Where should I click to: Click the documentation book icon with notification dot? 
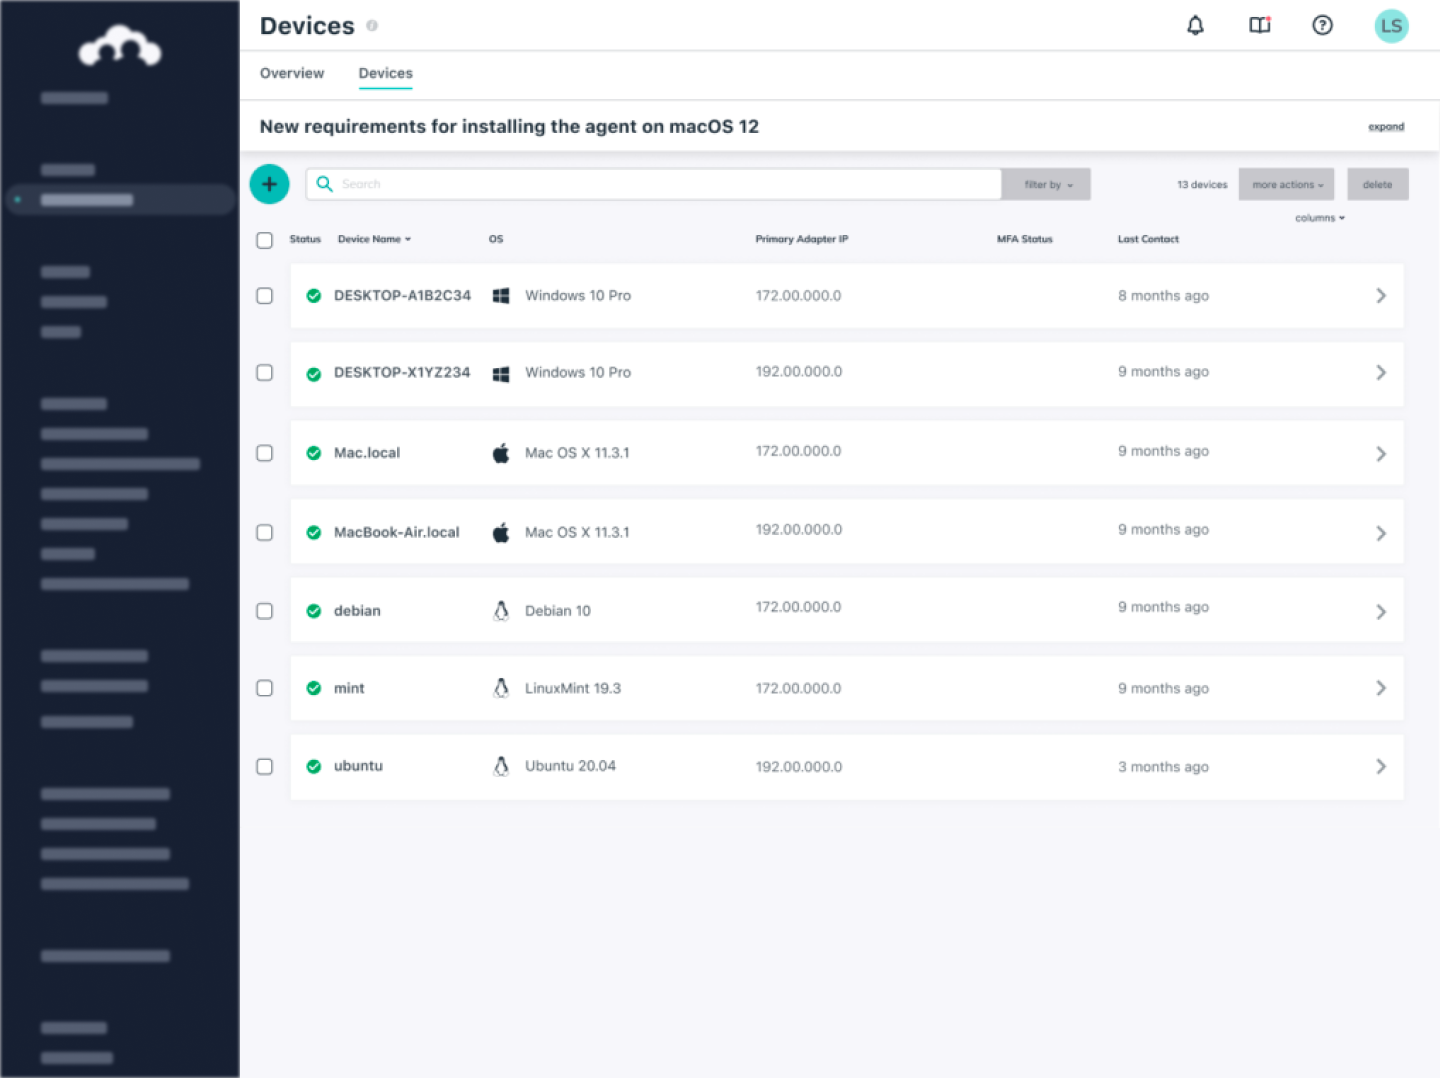(1258, 25)
